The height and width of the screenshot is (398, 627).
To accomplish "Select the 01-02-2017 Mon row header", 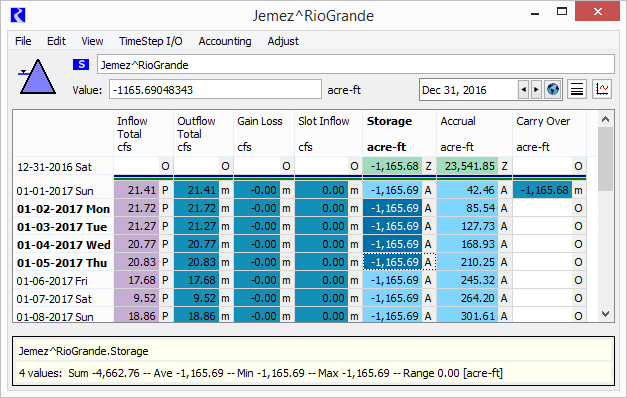I will (63, 208).
